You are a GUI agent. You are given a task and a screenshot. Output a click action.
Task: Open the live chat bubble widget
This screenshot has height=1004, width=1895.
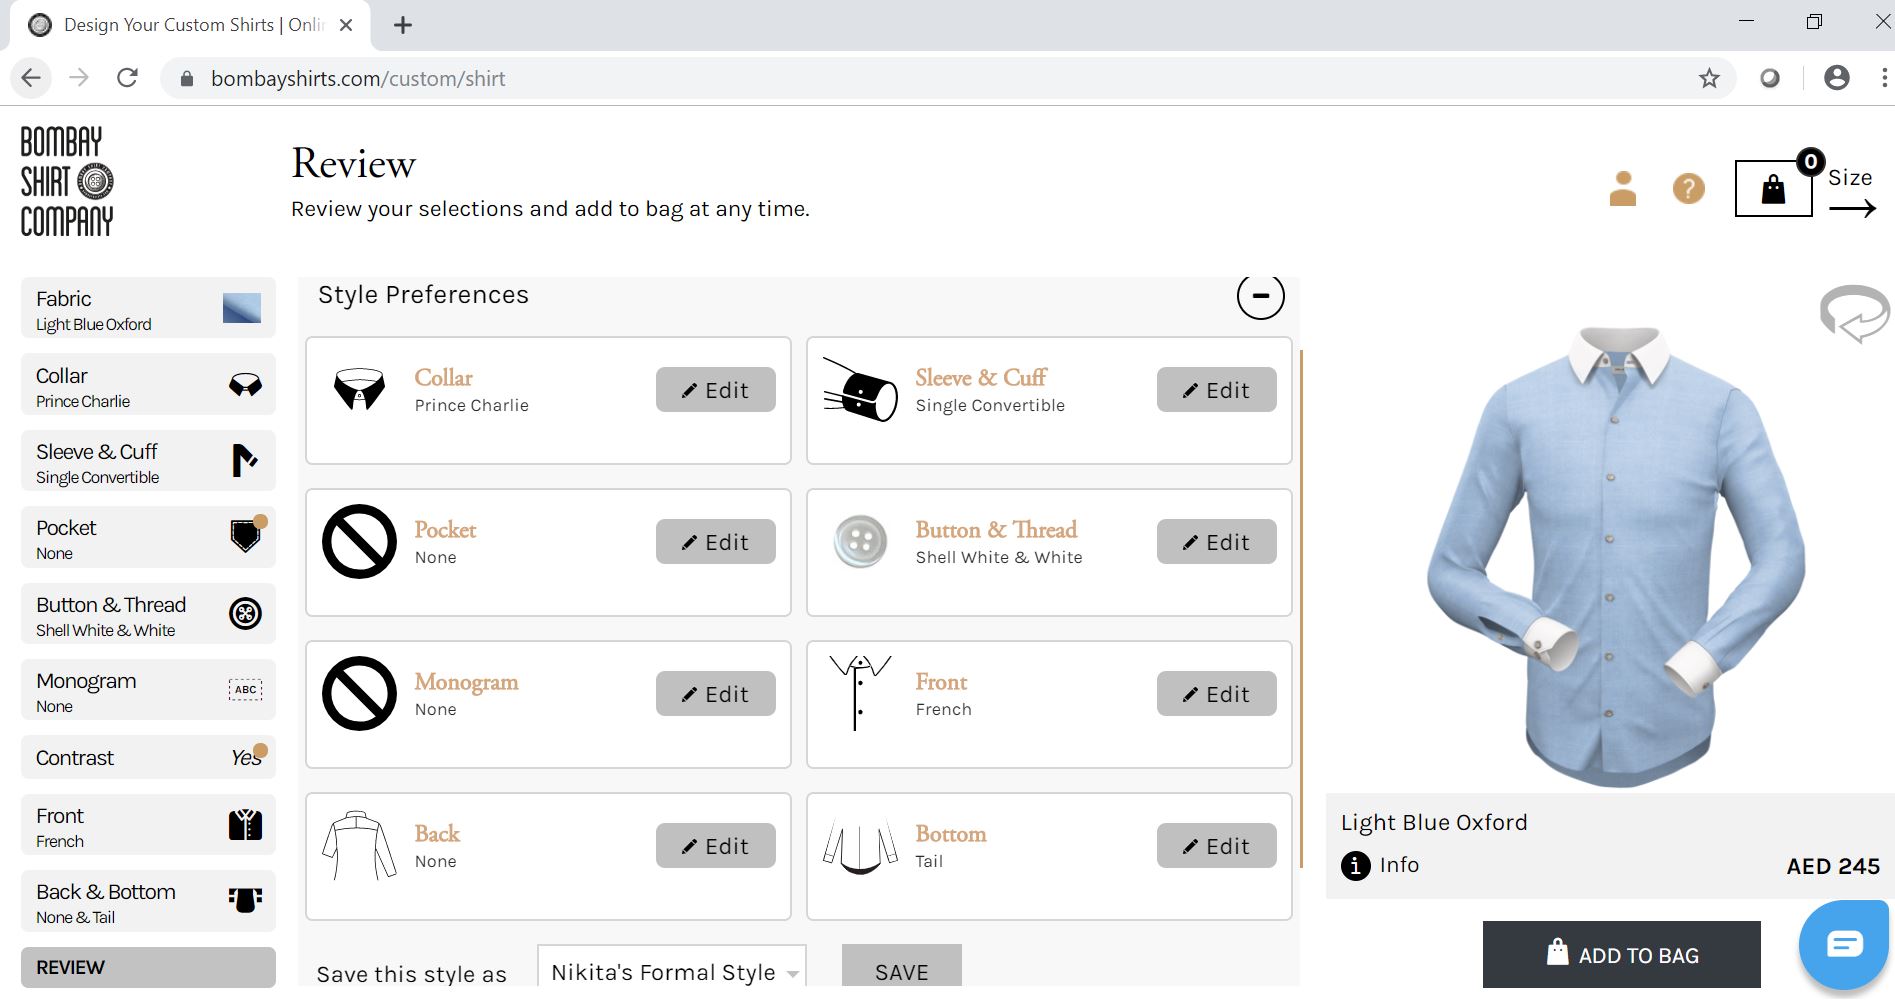1843,943
